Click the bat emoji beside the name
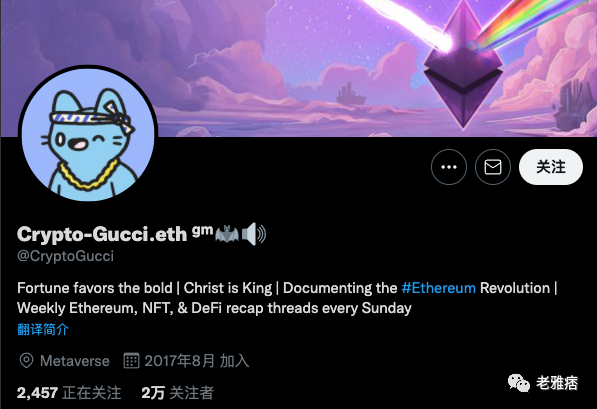This screenshot has height=409, width=597. 227,234
